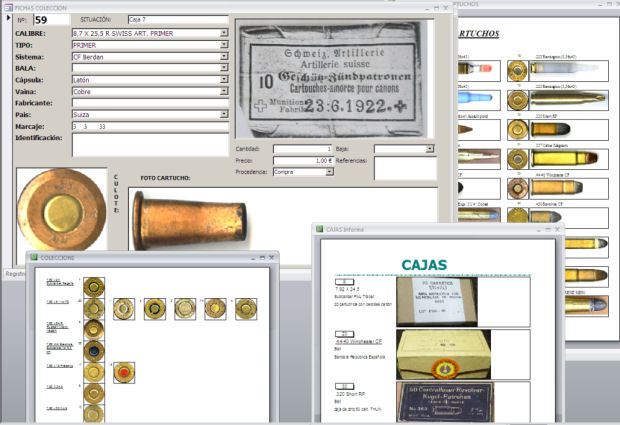Open the Sistema dropdown list

pos(224,57)
